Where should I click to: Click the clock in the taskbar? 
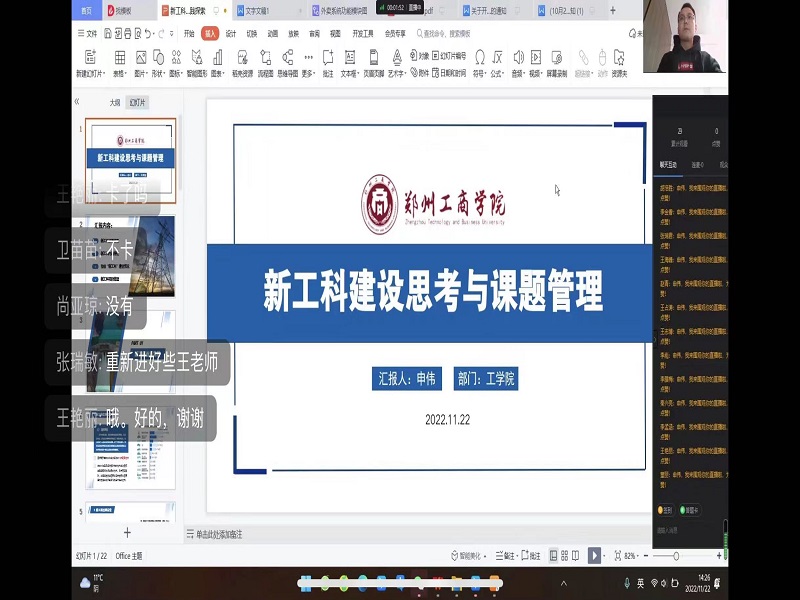[x=697, y=583]
